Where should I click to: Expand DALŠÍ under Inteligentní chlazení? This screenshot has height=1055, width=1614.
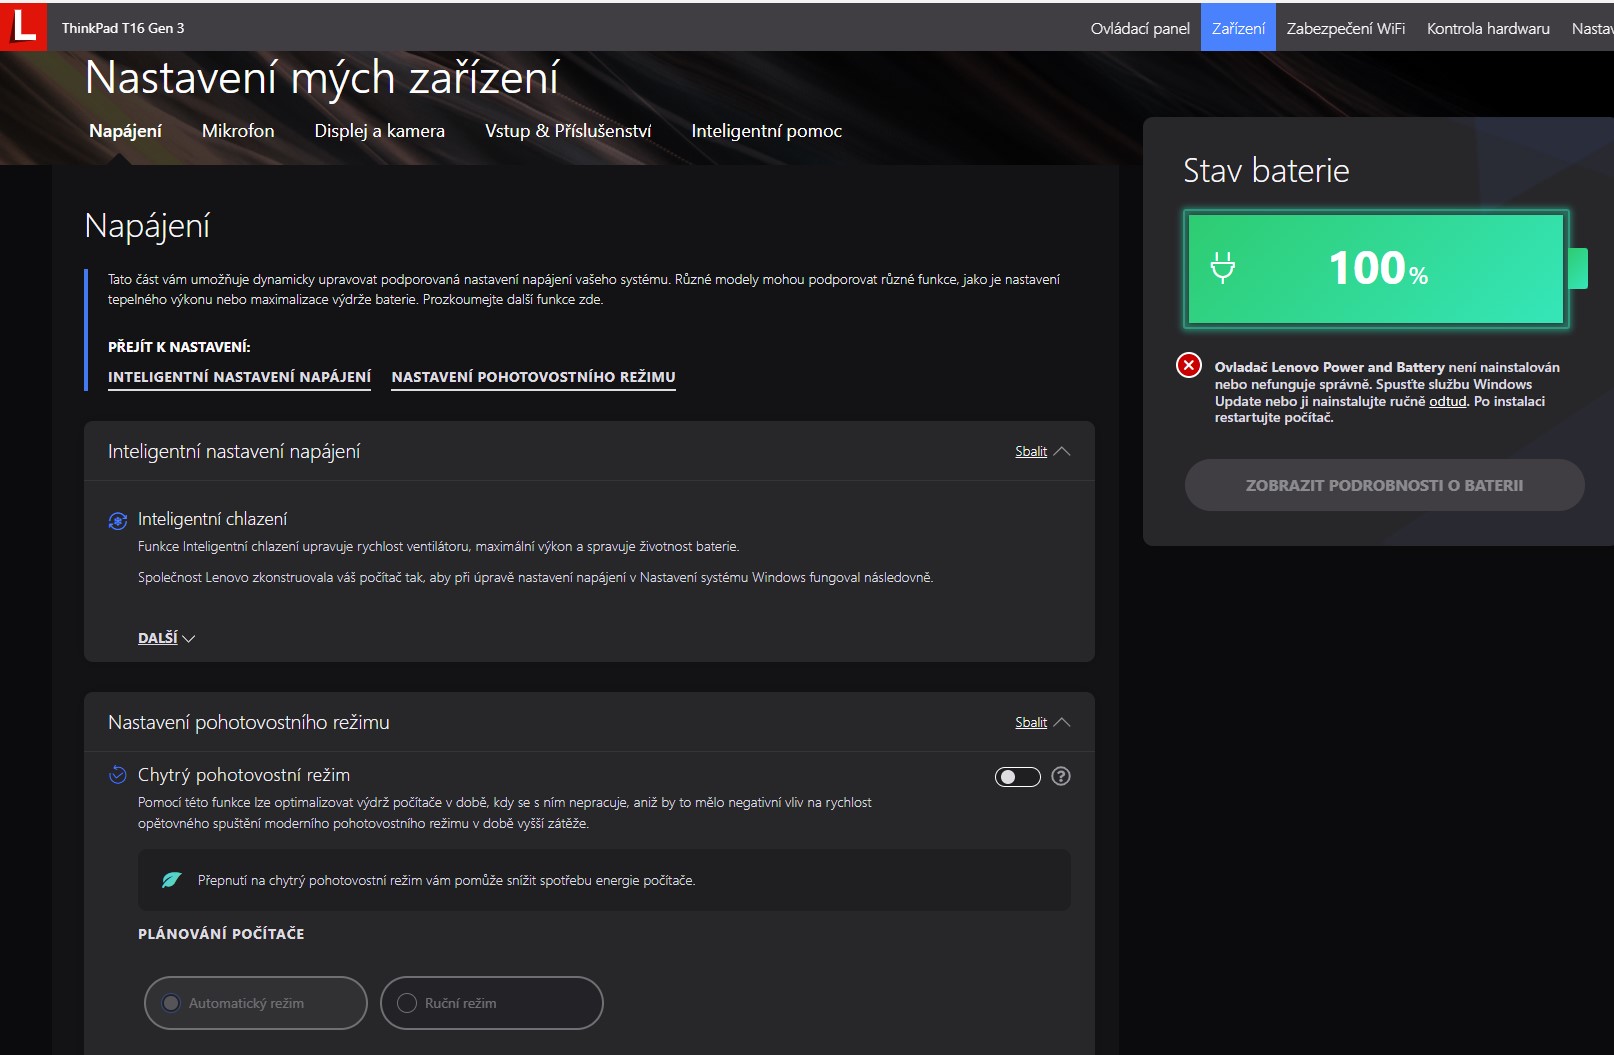pyautogui.click(x=166, y=638)
